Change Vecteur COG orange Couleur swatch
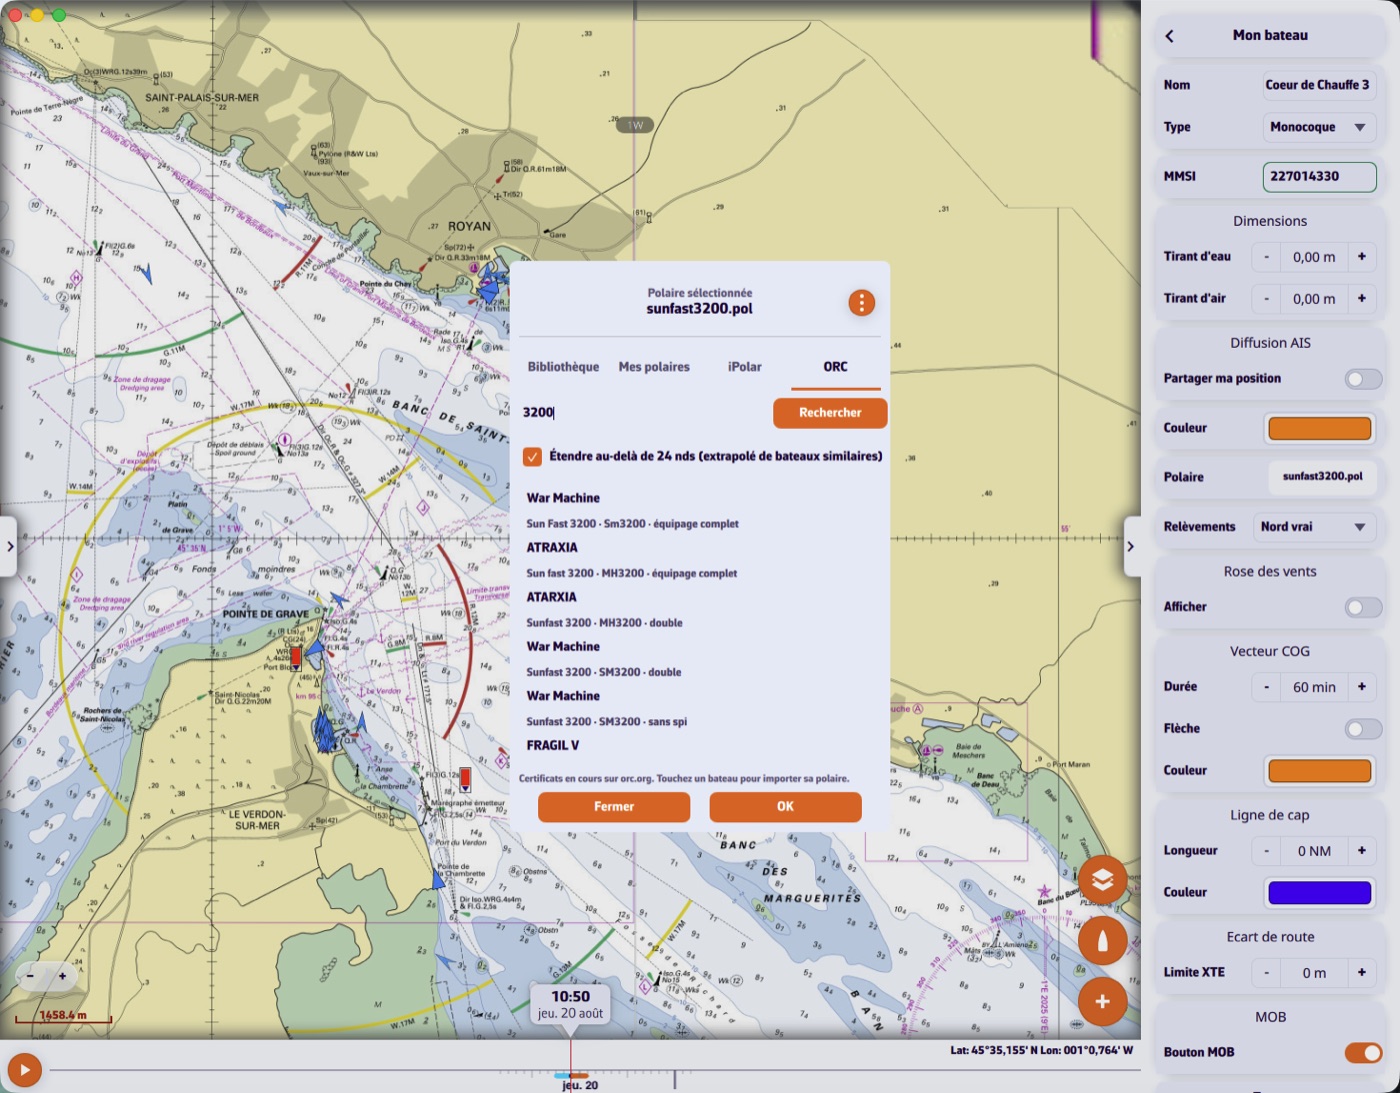This screenshot has height=1093, width=1400. tap(1319, 771)
